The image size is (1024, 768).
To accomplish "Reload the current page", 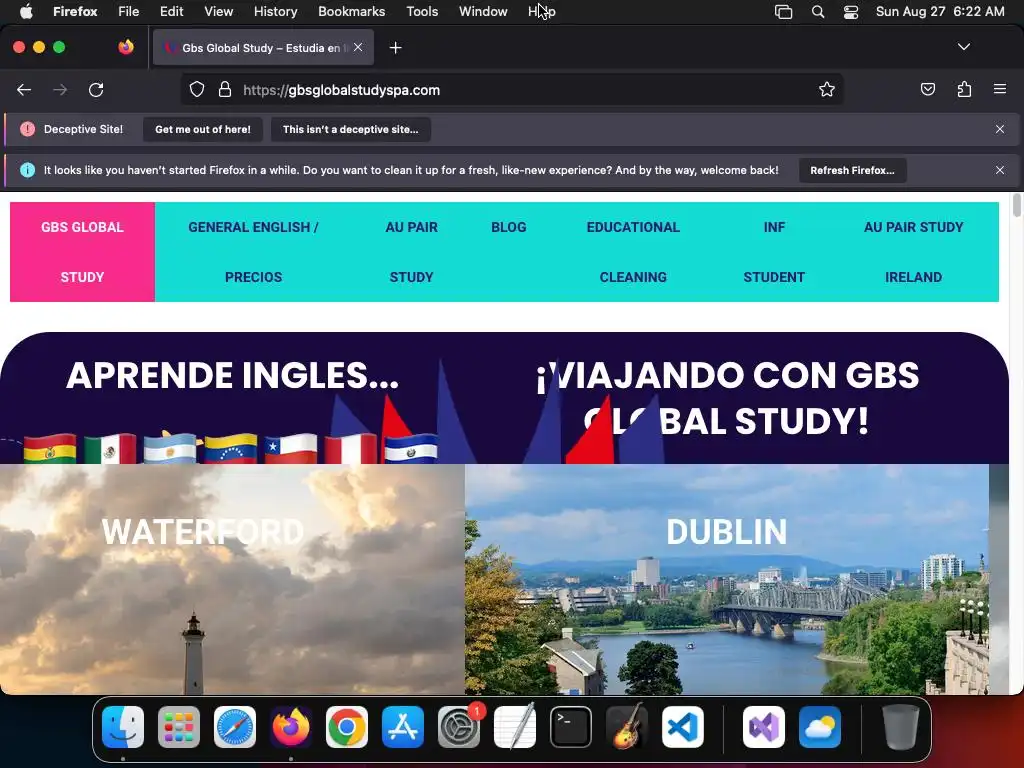I will tap(96, 90).
